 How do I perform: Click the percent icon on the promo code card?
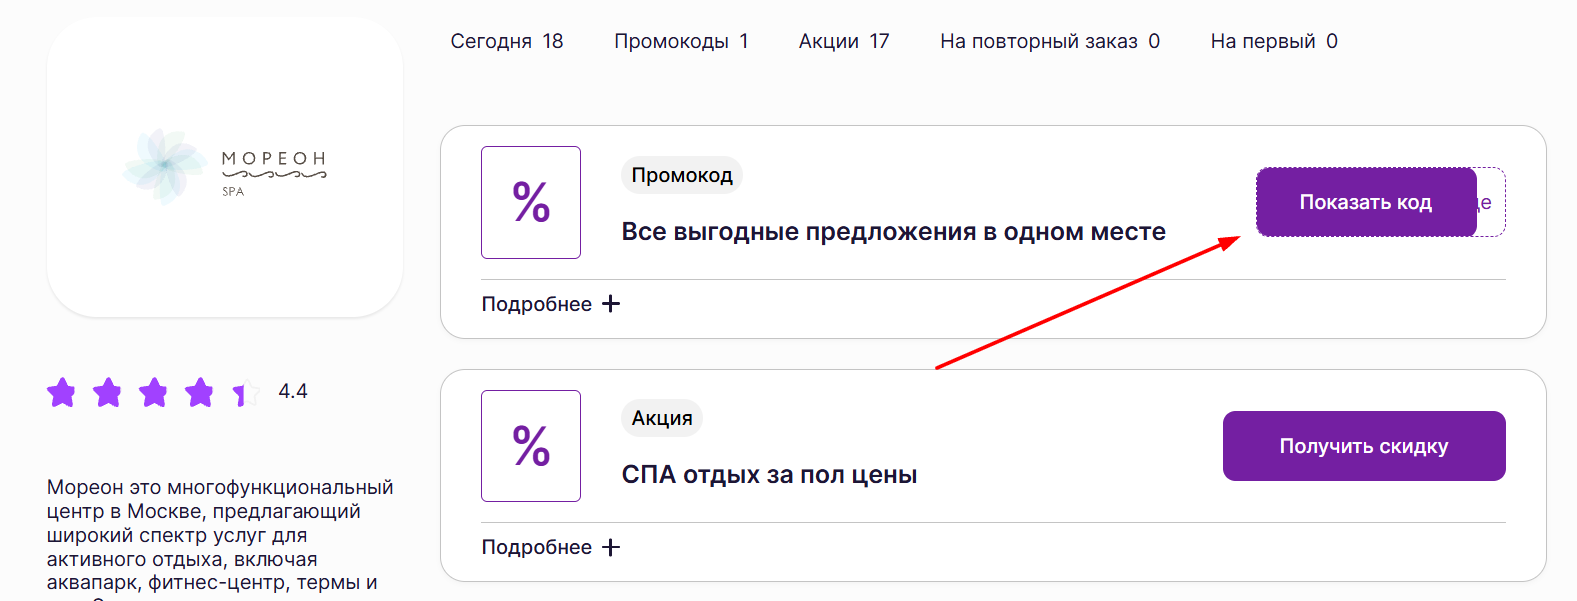pos(531,202)
